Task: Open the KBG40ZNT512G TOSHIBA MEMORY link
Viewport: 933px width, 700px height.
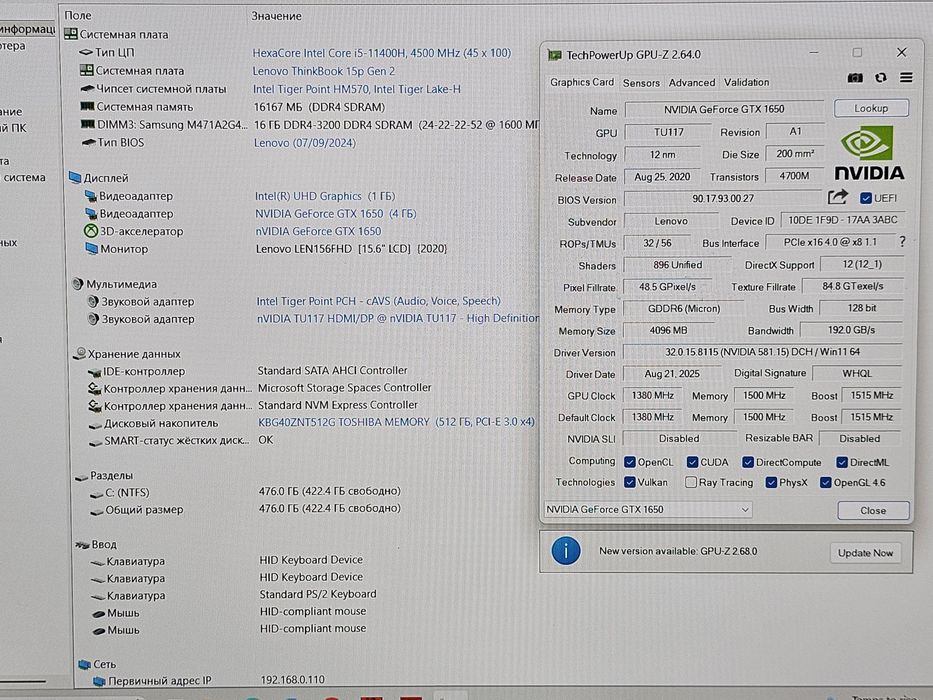Action: [396, 422]
